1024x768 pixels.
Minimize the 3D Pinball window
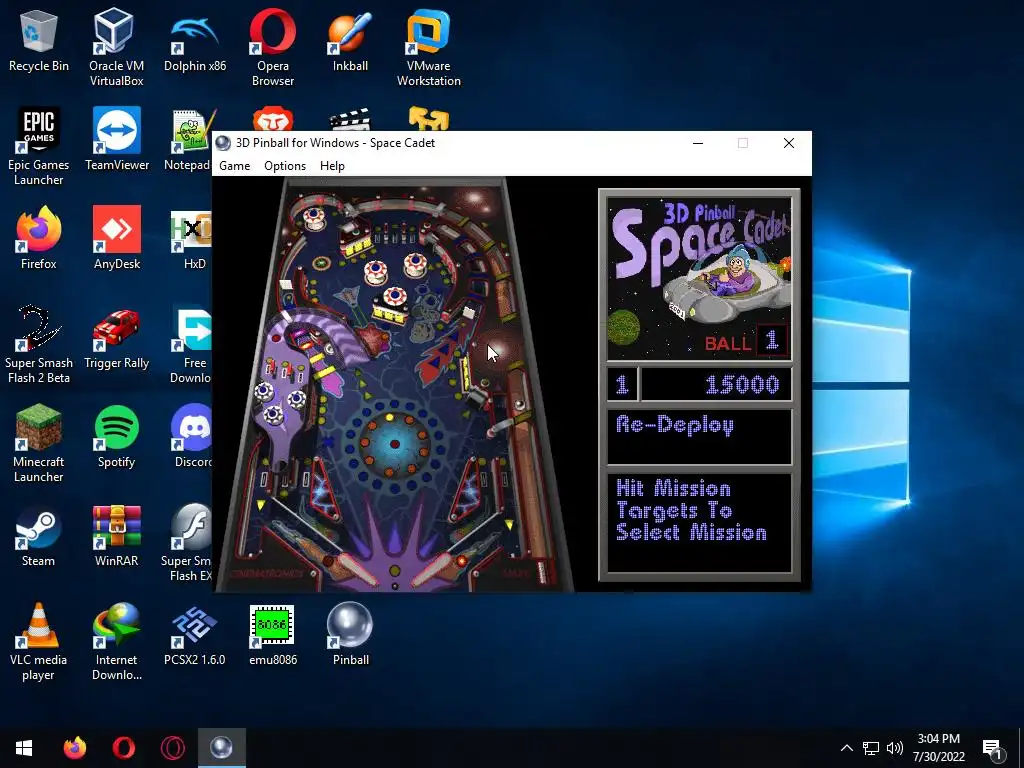tap(697, 143)
